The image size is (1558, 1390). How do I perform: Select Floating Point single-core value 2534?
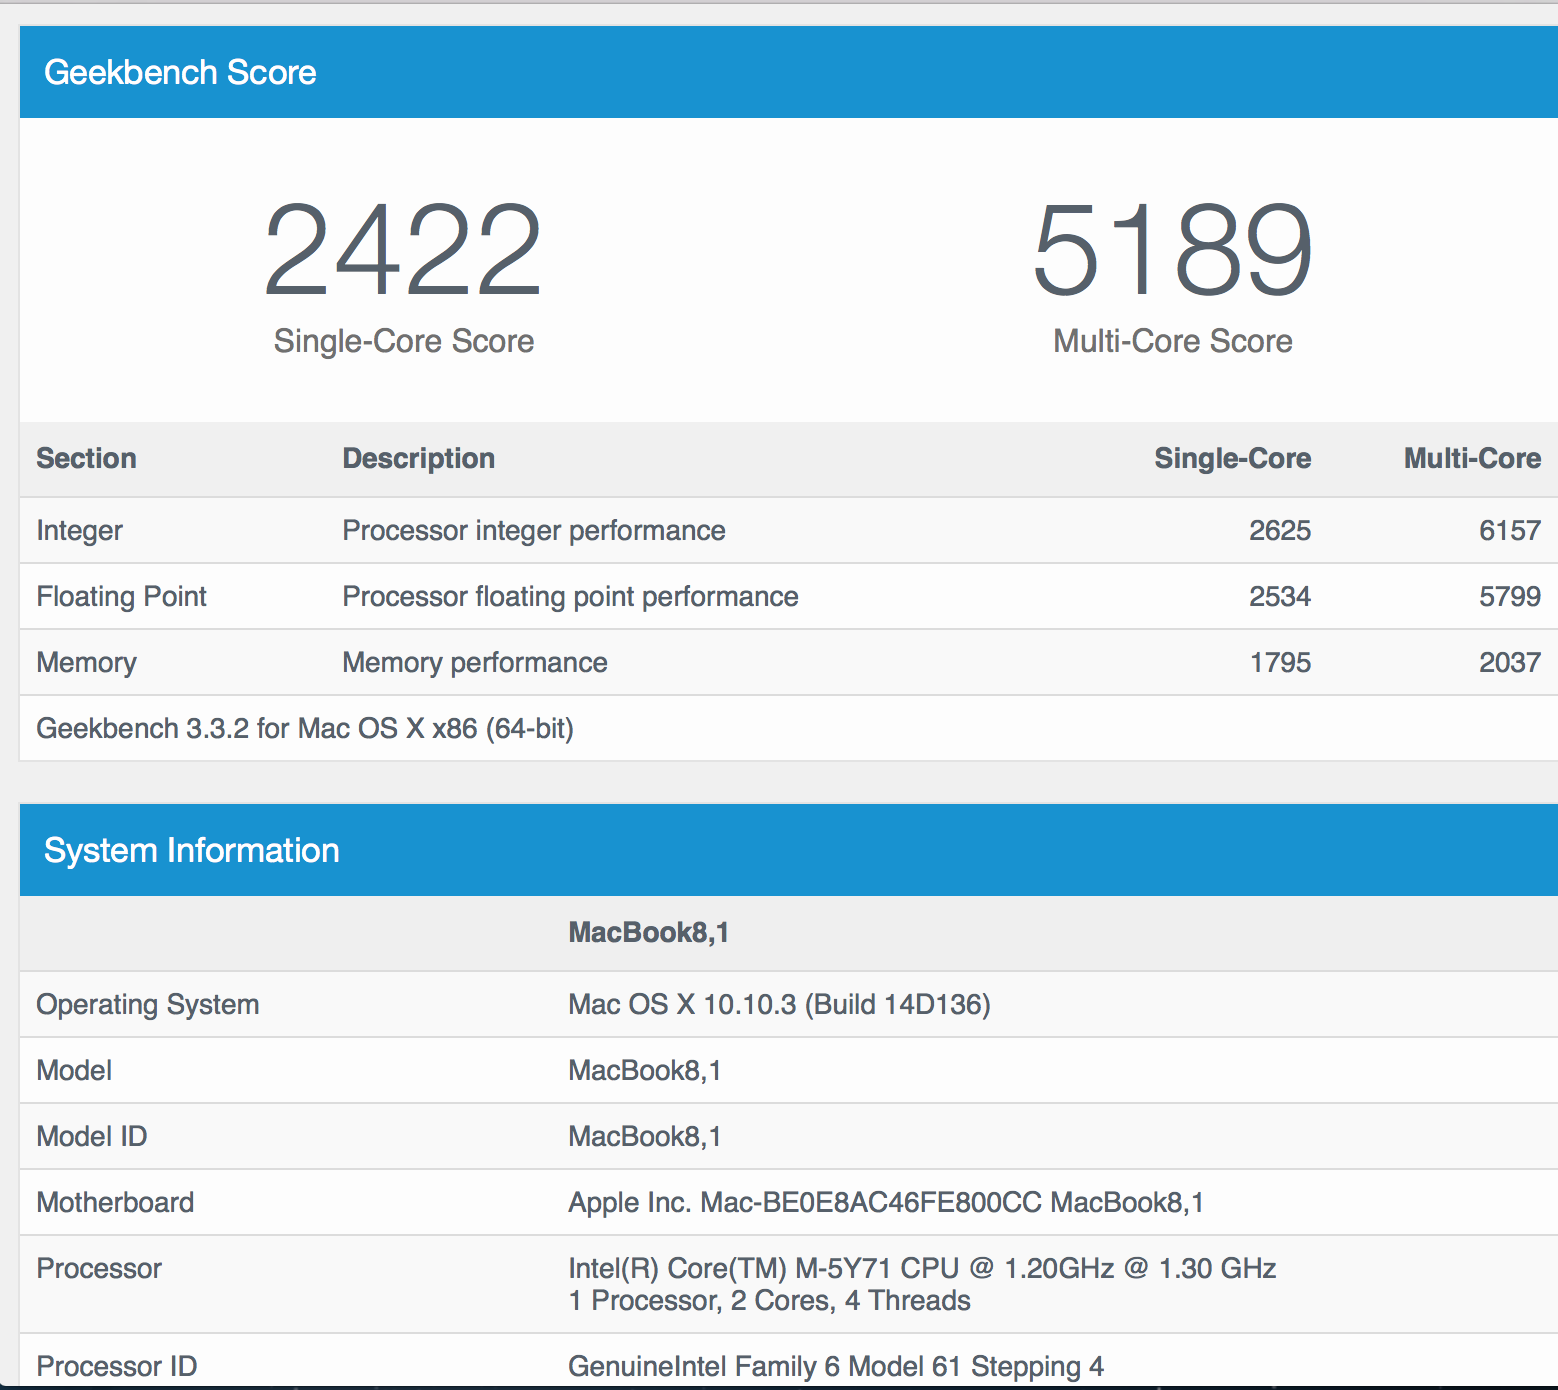[1280, 597]
